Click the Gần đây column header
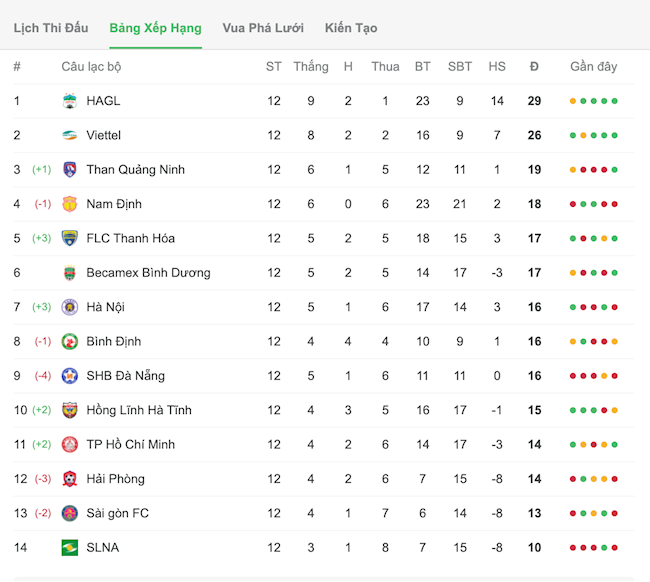Image resolution: width=650 pixels, height=582 pixels. (x=594, y=67)
